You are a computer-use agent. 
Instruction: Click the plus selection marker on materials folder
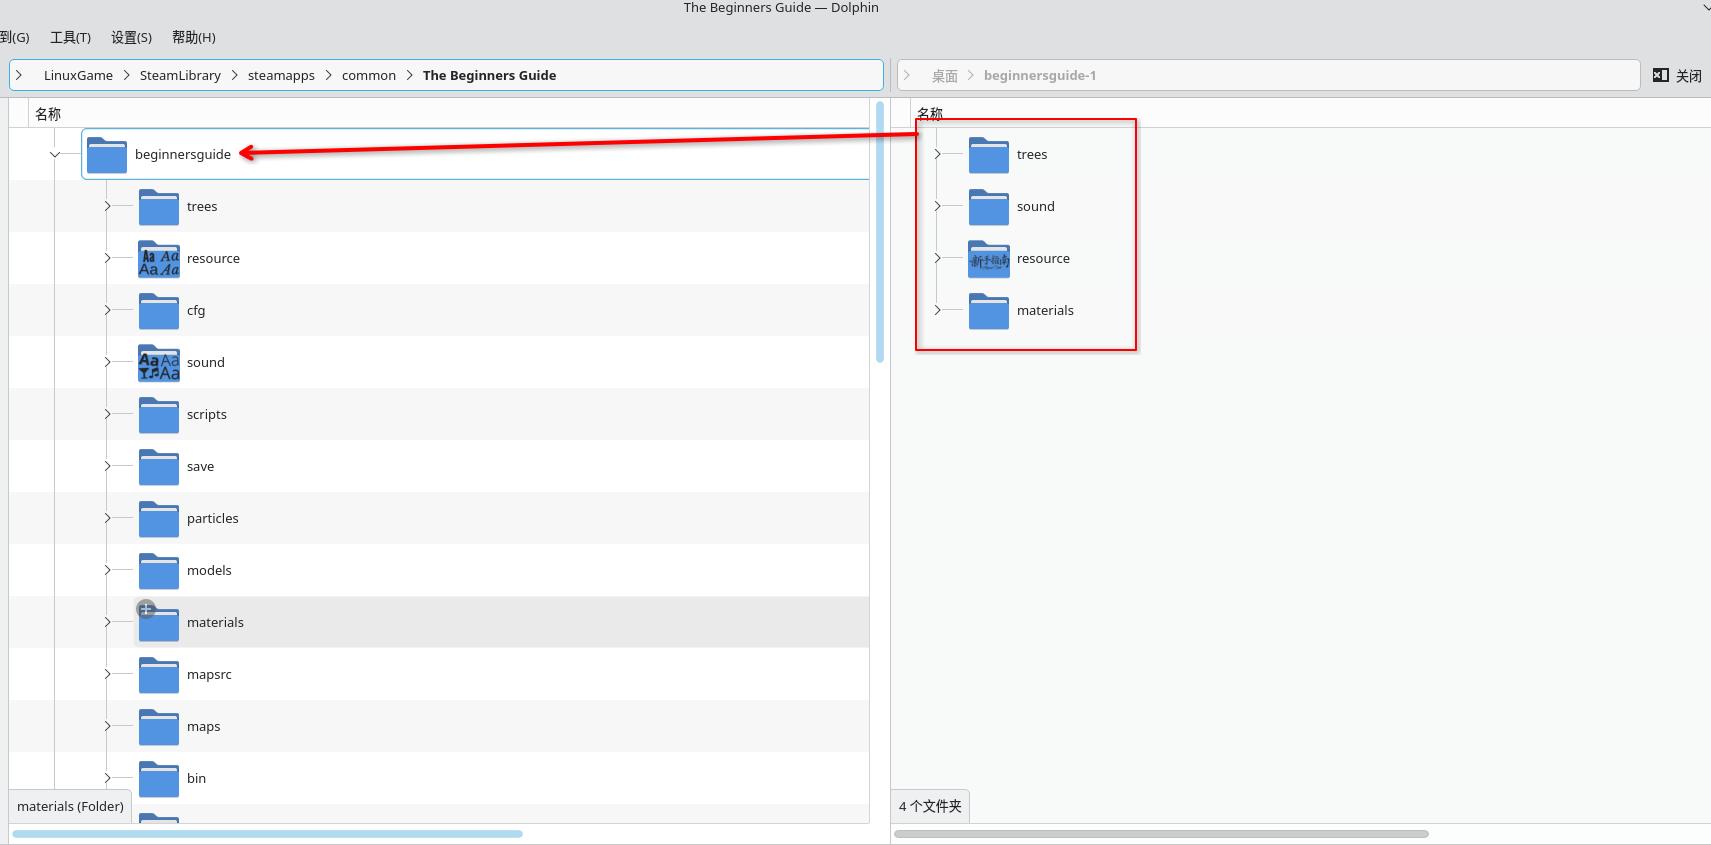coord(146,609)
